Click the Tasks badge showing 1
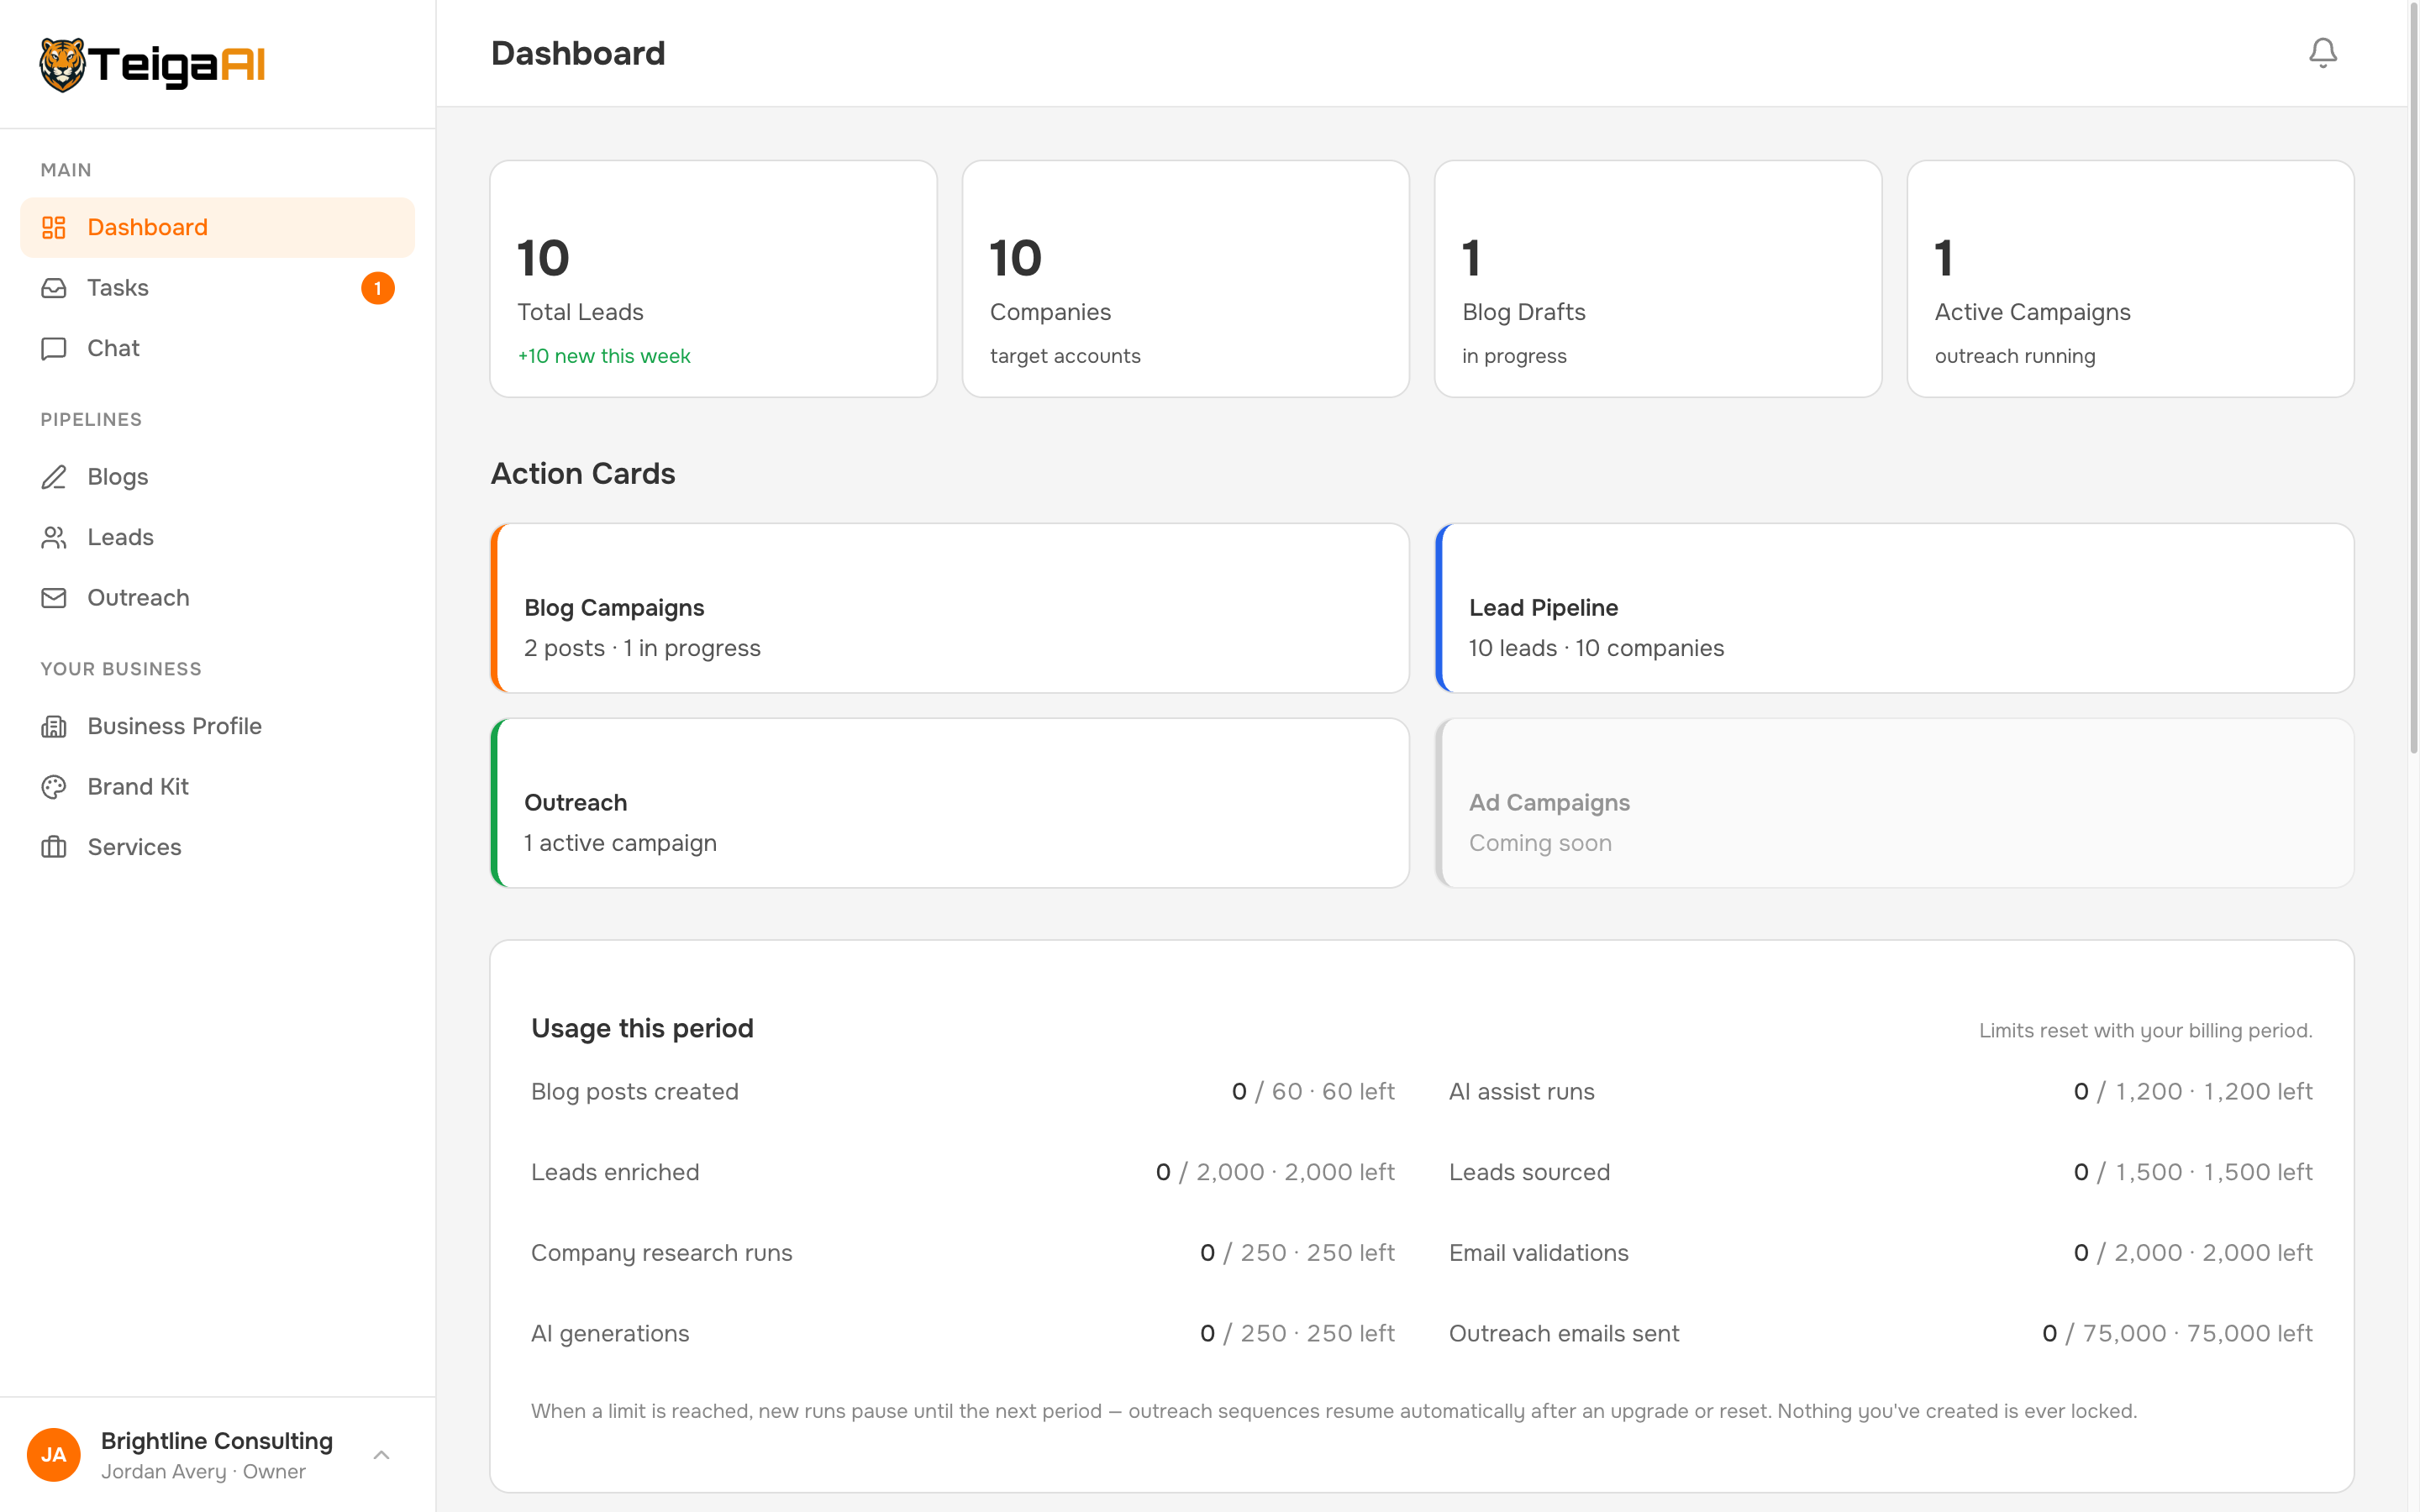The width and height of the screenshot is (2420, 1512). pos(378,288)
